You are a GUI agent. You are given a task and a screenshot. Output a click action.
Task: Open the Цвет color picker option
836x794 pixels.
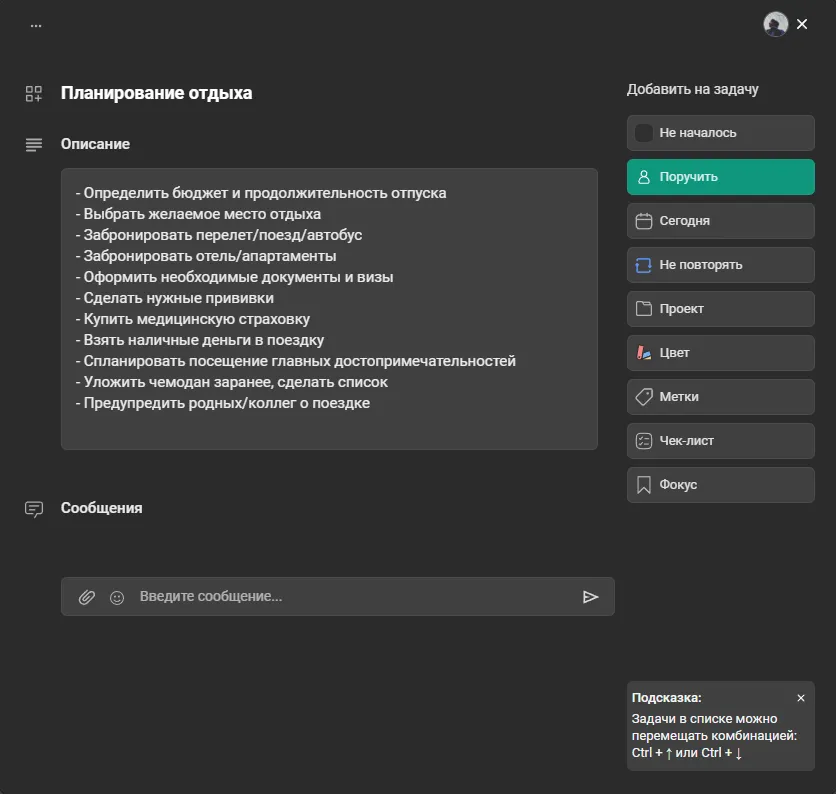pyautogui.click(x=720, y=353)
